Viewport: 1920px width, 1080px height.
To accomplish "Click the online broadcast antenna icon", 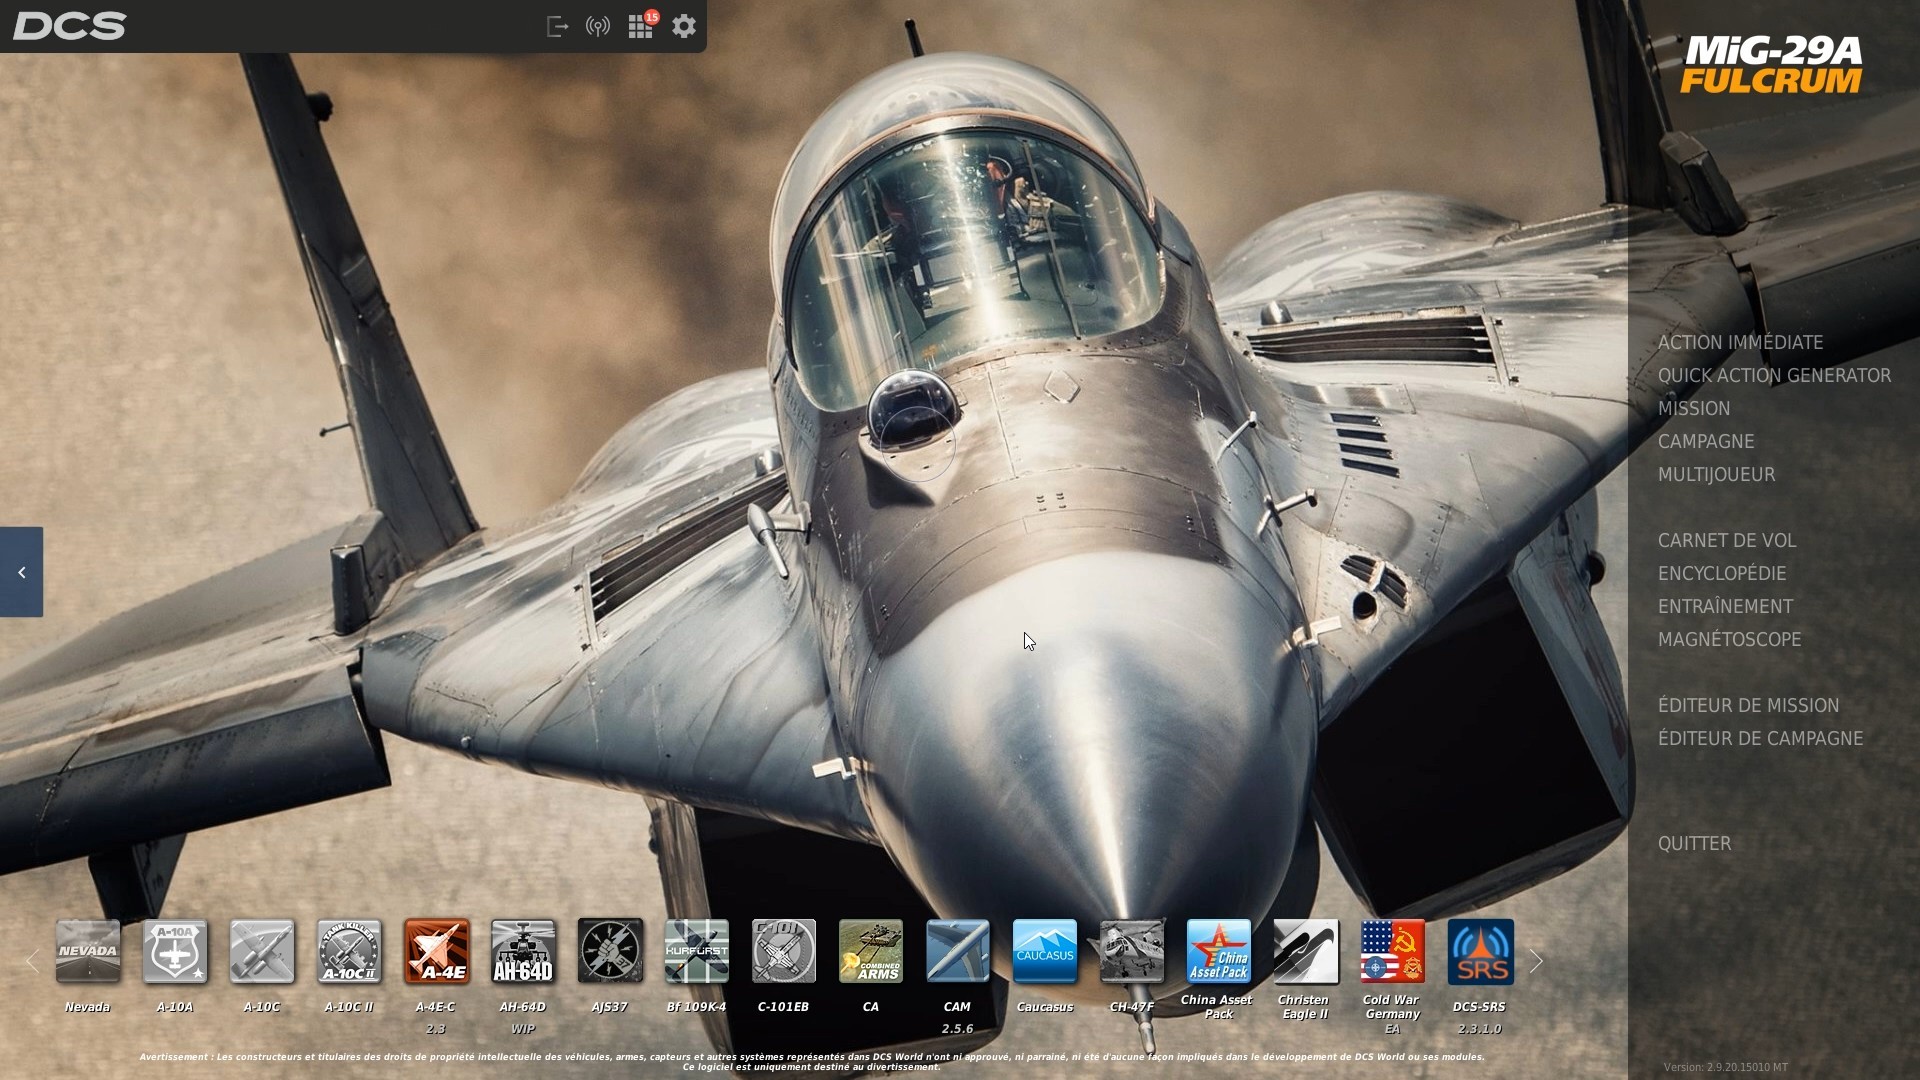I will pyautogui.click(x=598, y=26).
